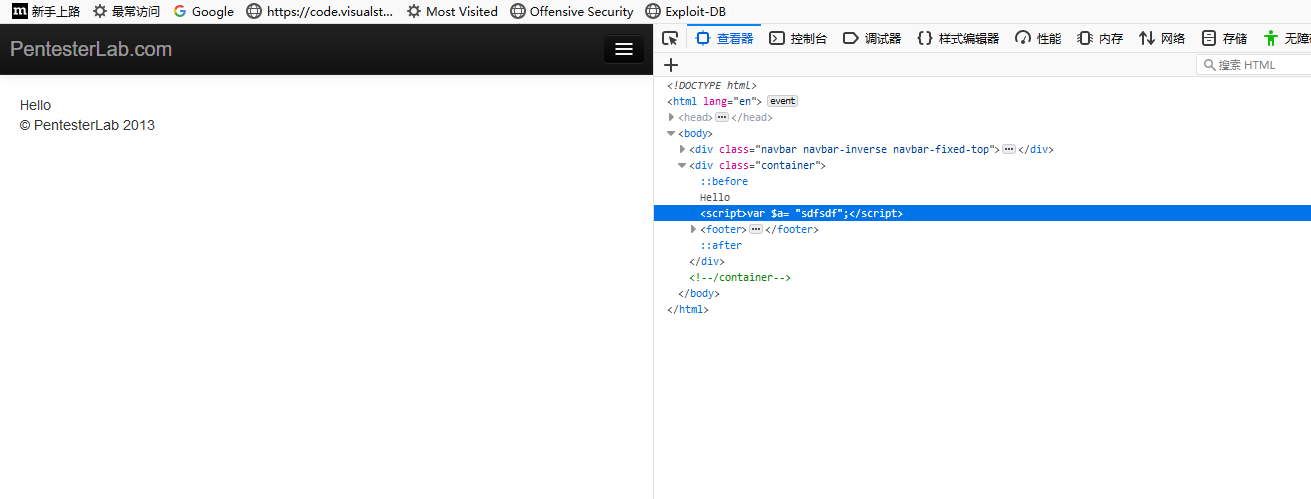Image resolution: width=1311 pixels, height=499 pixels.
Task: Expand the footer element node
Action: click(x=694, y=229)
